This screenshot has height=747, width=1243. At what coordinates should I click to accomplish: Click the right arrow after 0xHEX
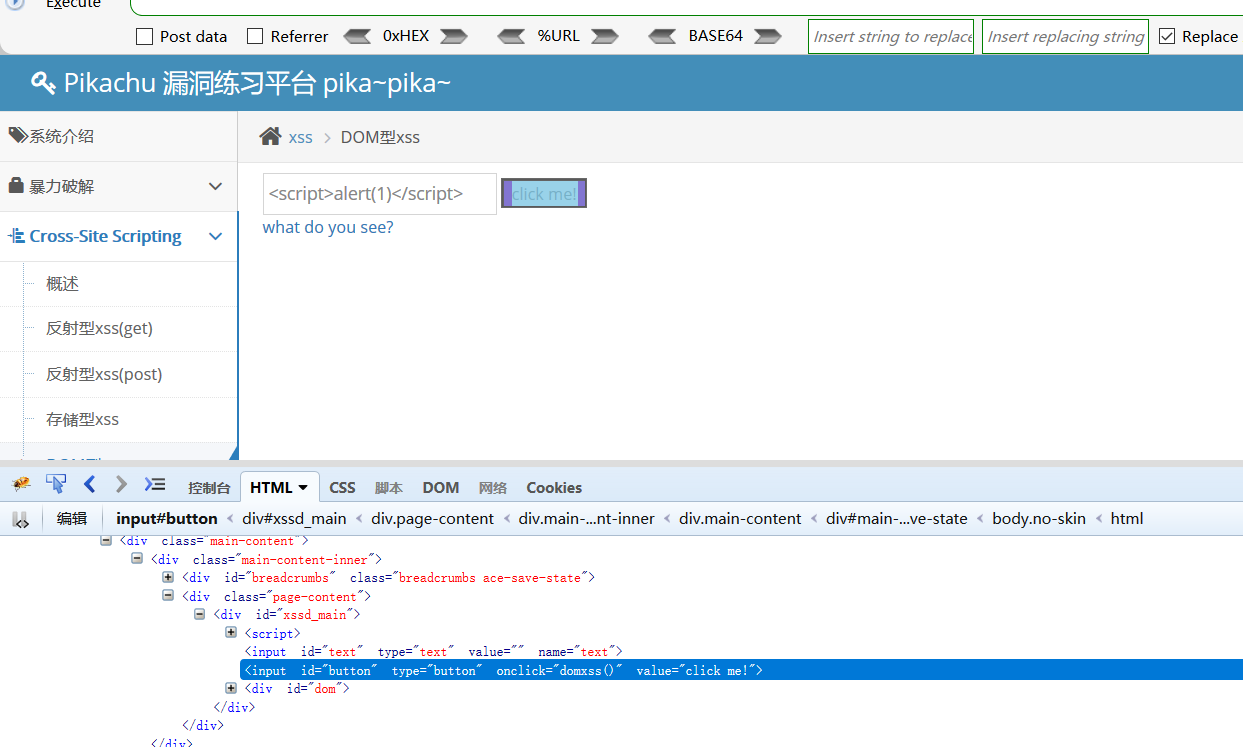click(453, 36)
